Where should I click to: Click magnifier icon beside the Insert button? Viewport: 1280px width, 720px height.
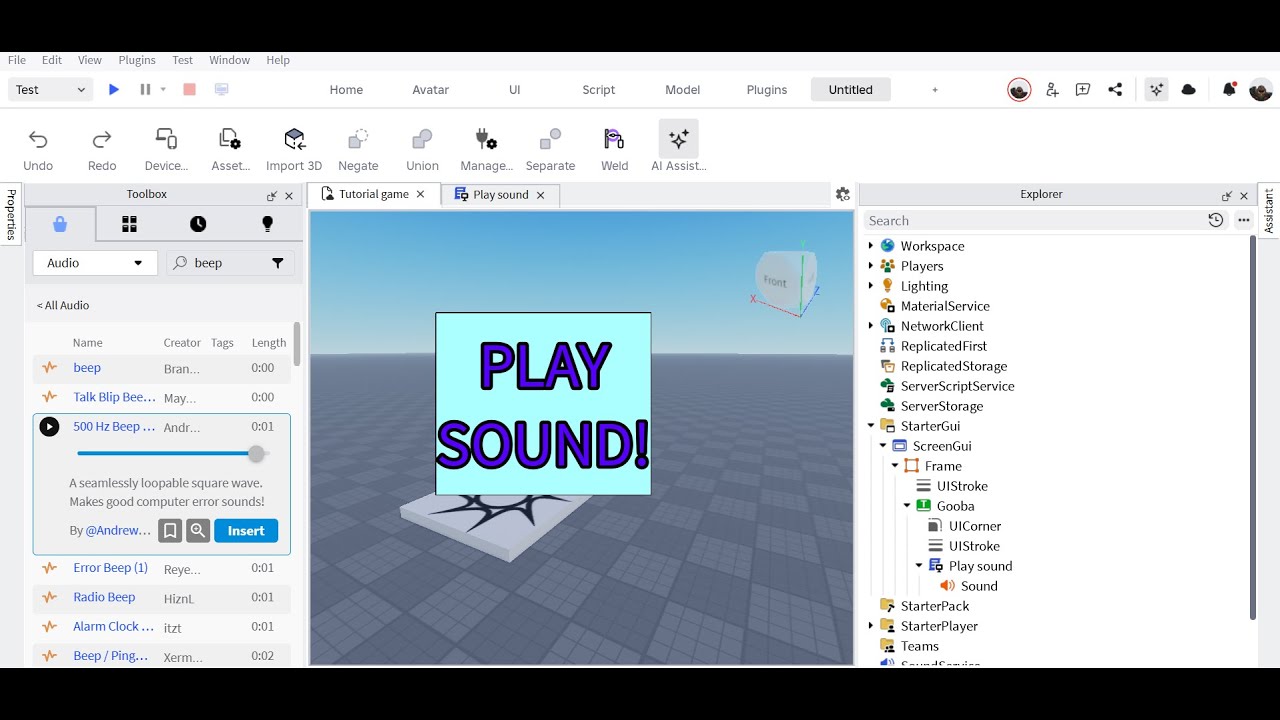(x=198, y=531)
